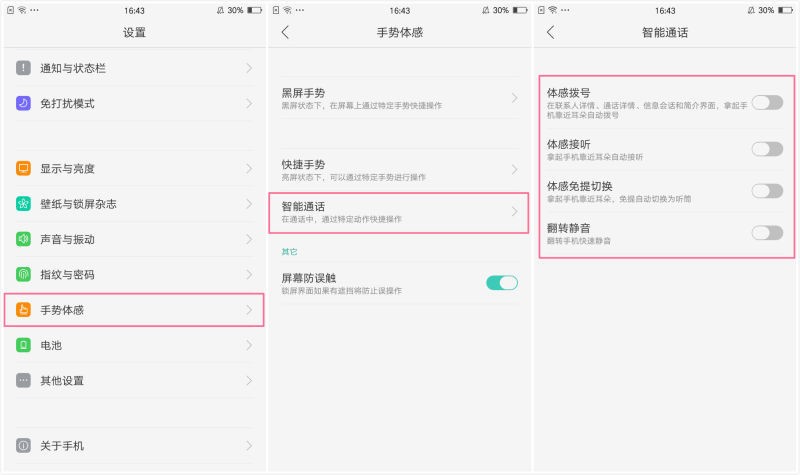Open 显示与亮度 settings
800x475 pixels.
click(134, 168)
